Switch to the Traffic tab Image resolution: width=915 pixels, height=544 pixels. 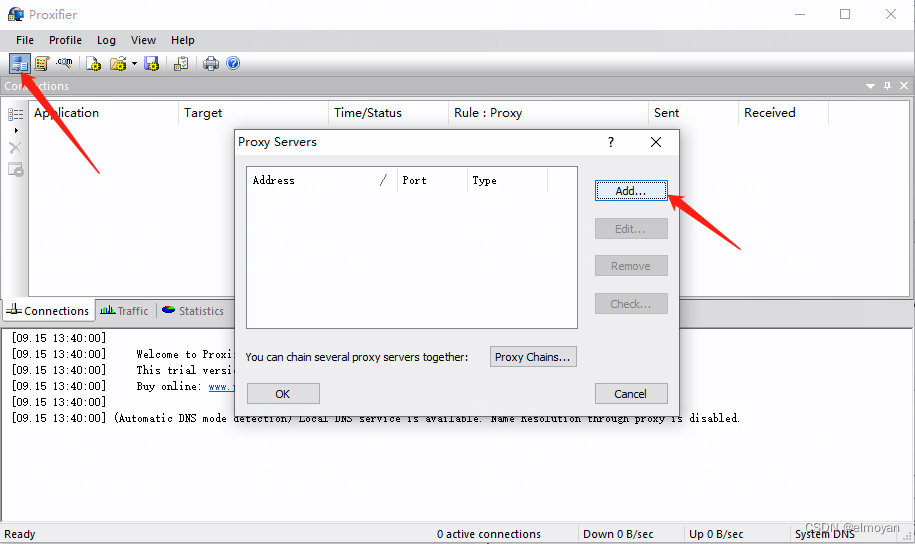(x=124, y=311)
